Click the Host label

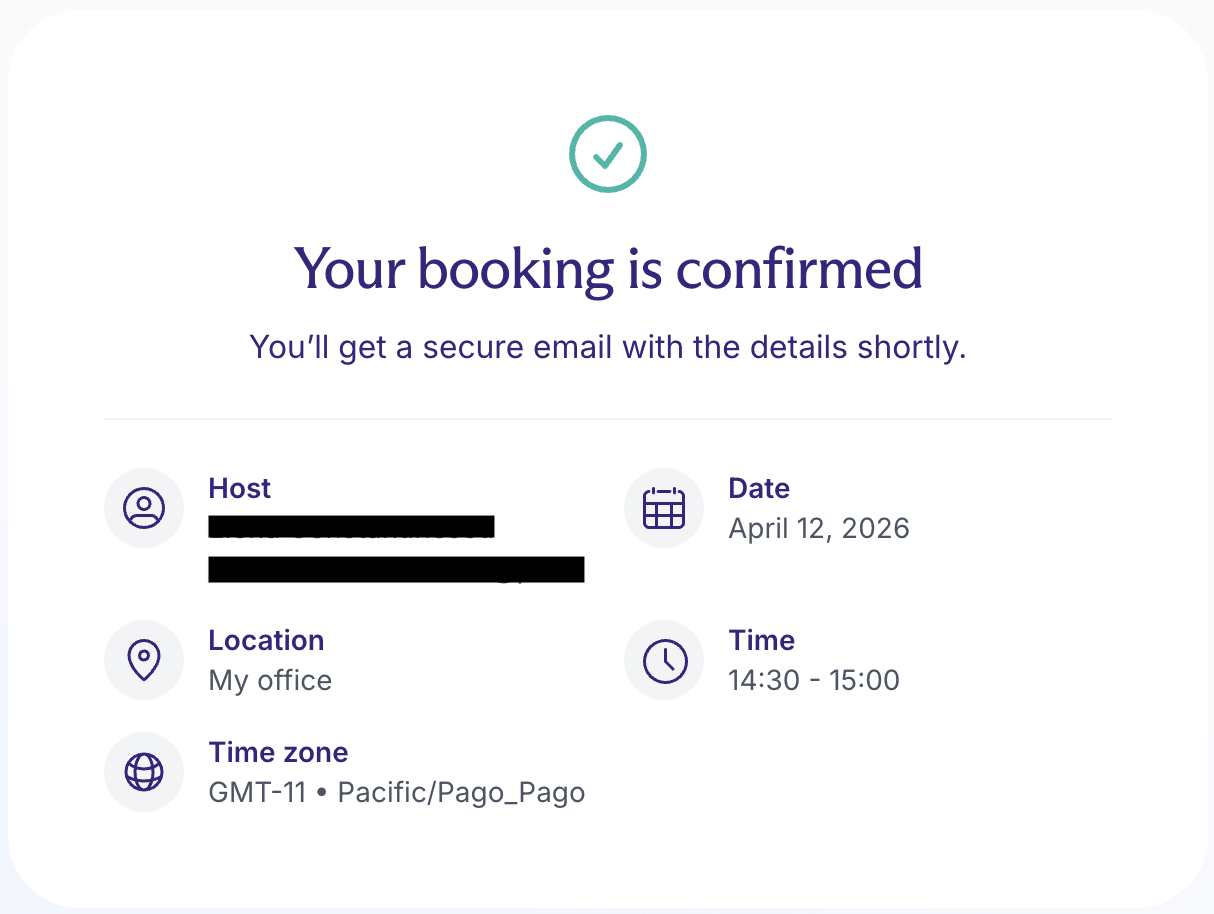click(x=240, y=488)
